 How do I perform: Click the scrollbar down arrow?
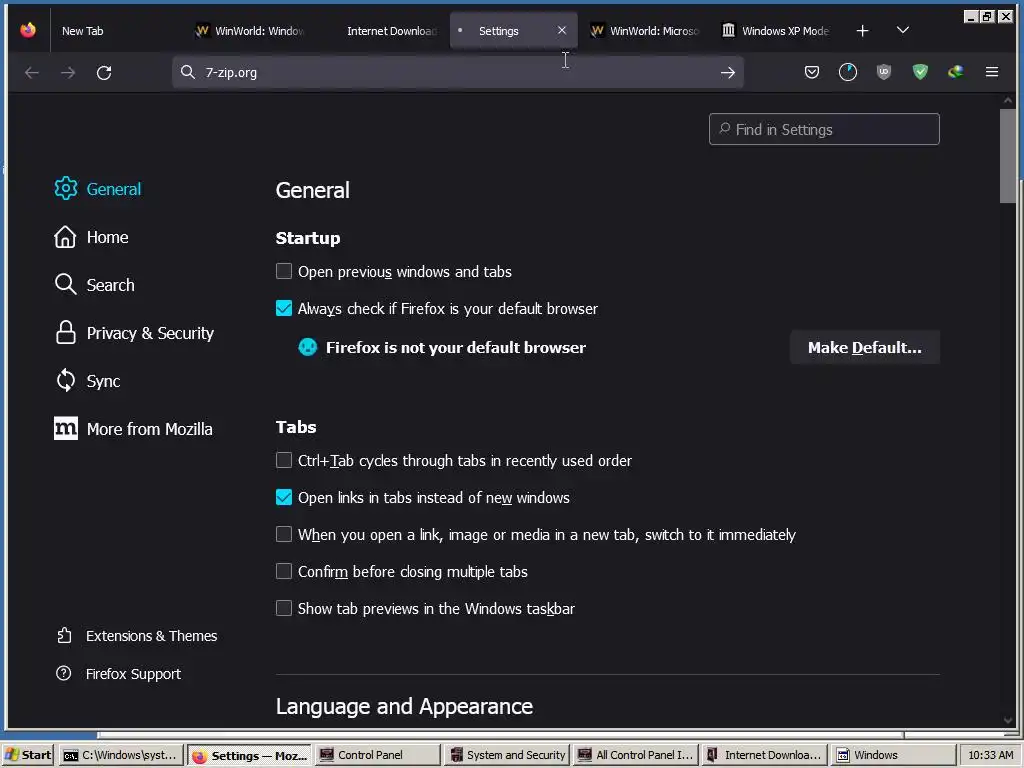point(1008,720)
